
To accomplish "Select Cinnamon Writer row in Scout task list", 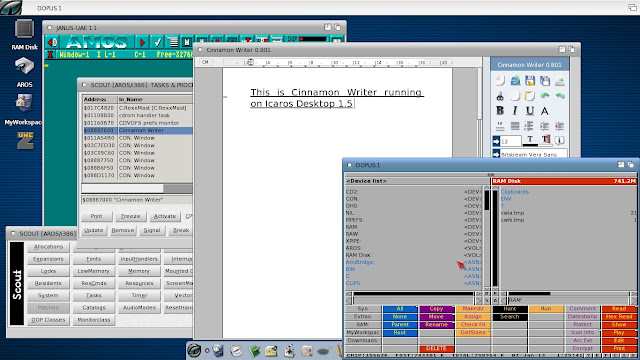I will pos(138,130).
